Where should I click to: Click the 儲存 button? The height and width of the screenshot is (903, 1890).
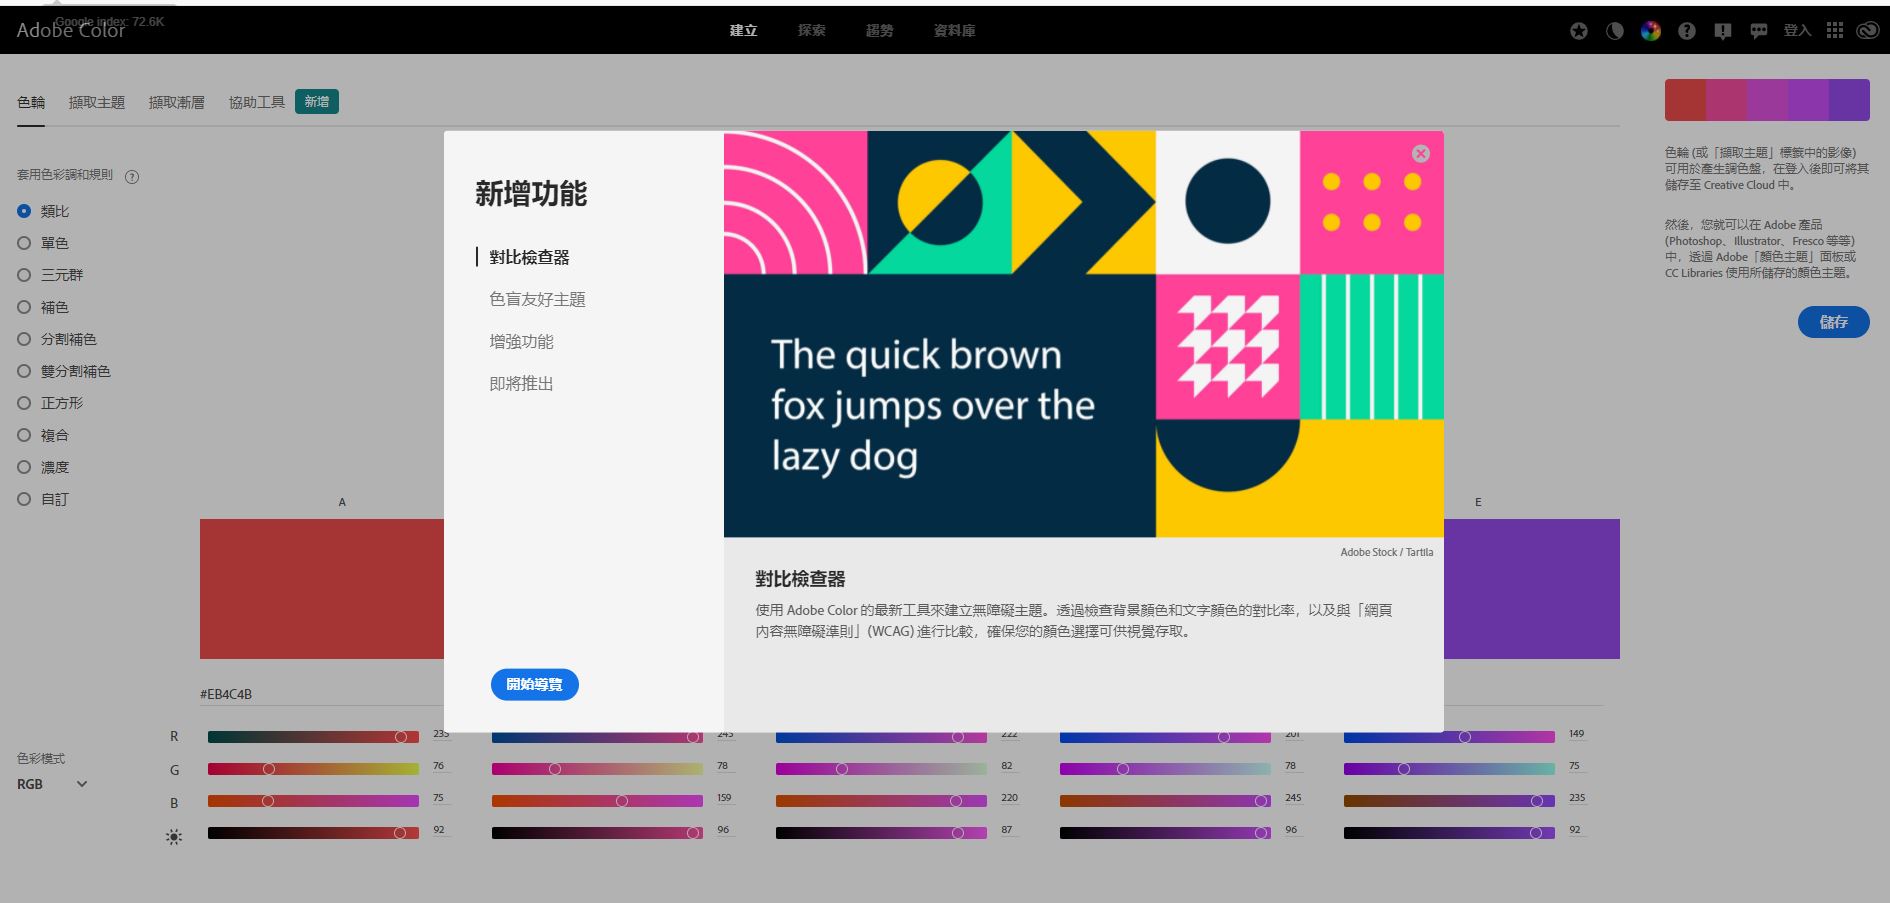pyautogui.click(x=1834, y=322)
